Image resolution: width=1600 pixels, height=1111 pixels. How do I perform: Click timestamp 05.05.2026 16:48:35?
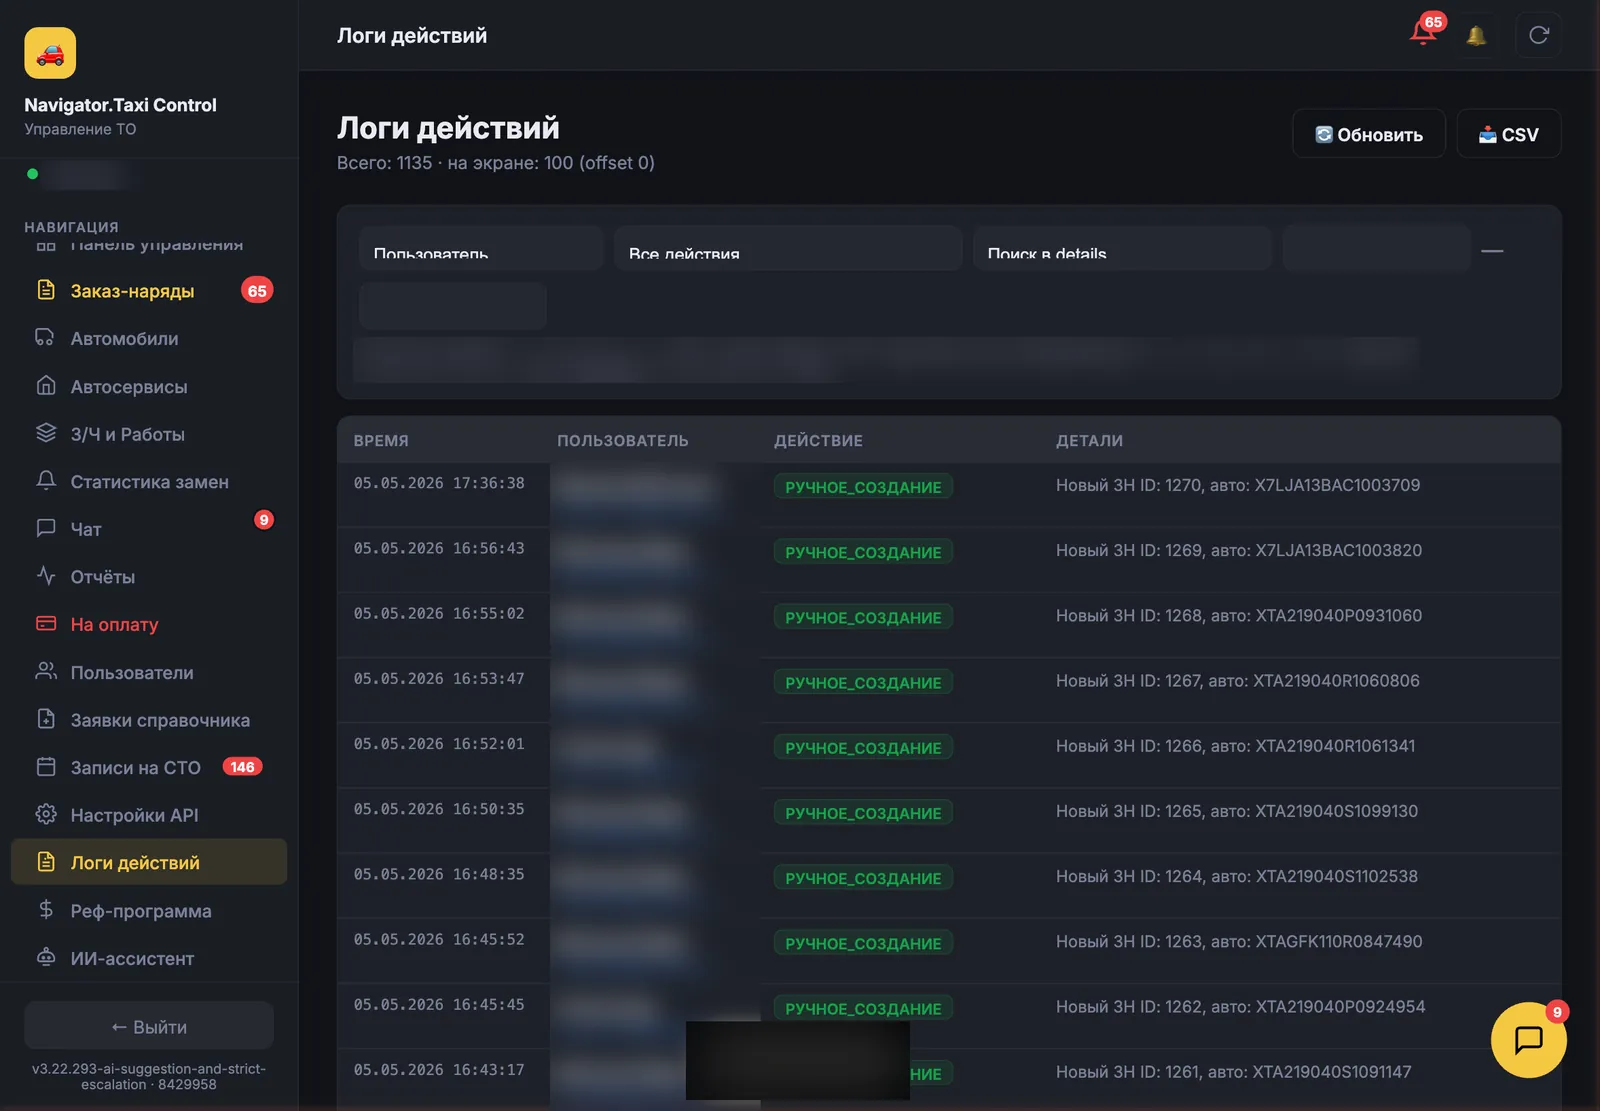(x=439, y=874)
